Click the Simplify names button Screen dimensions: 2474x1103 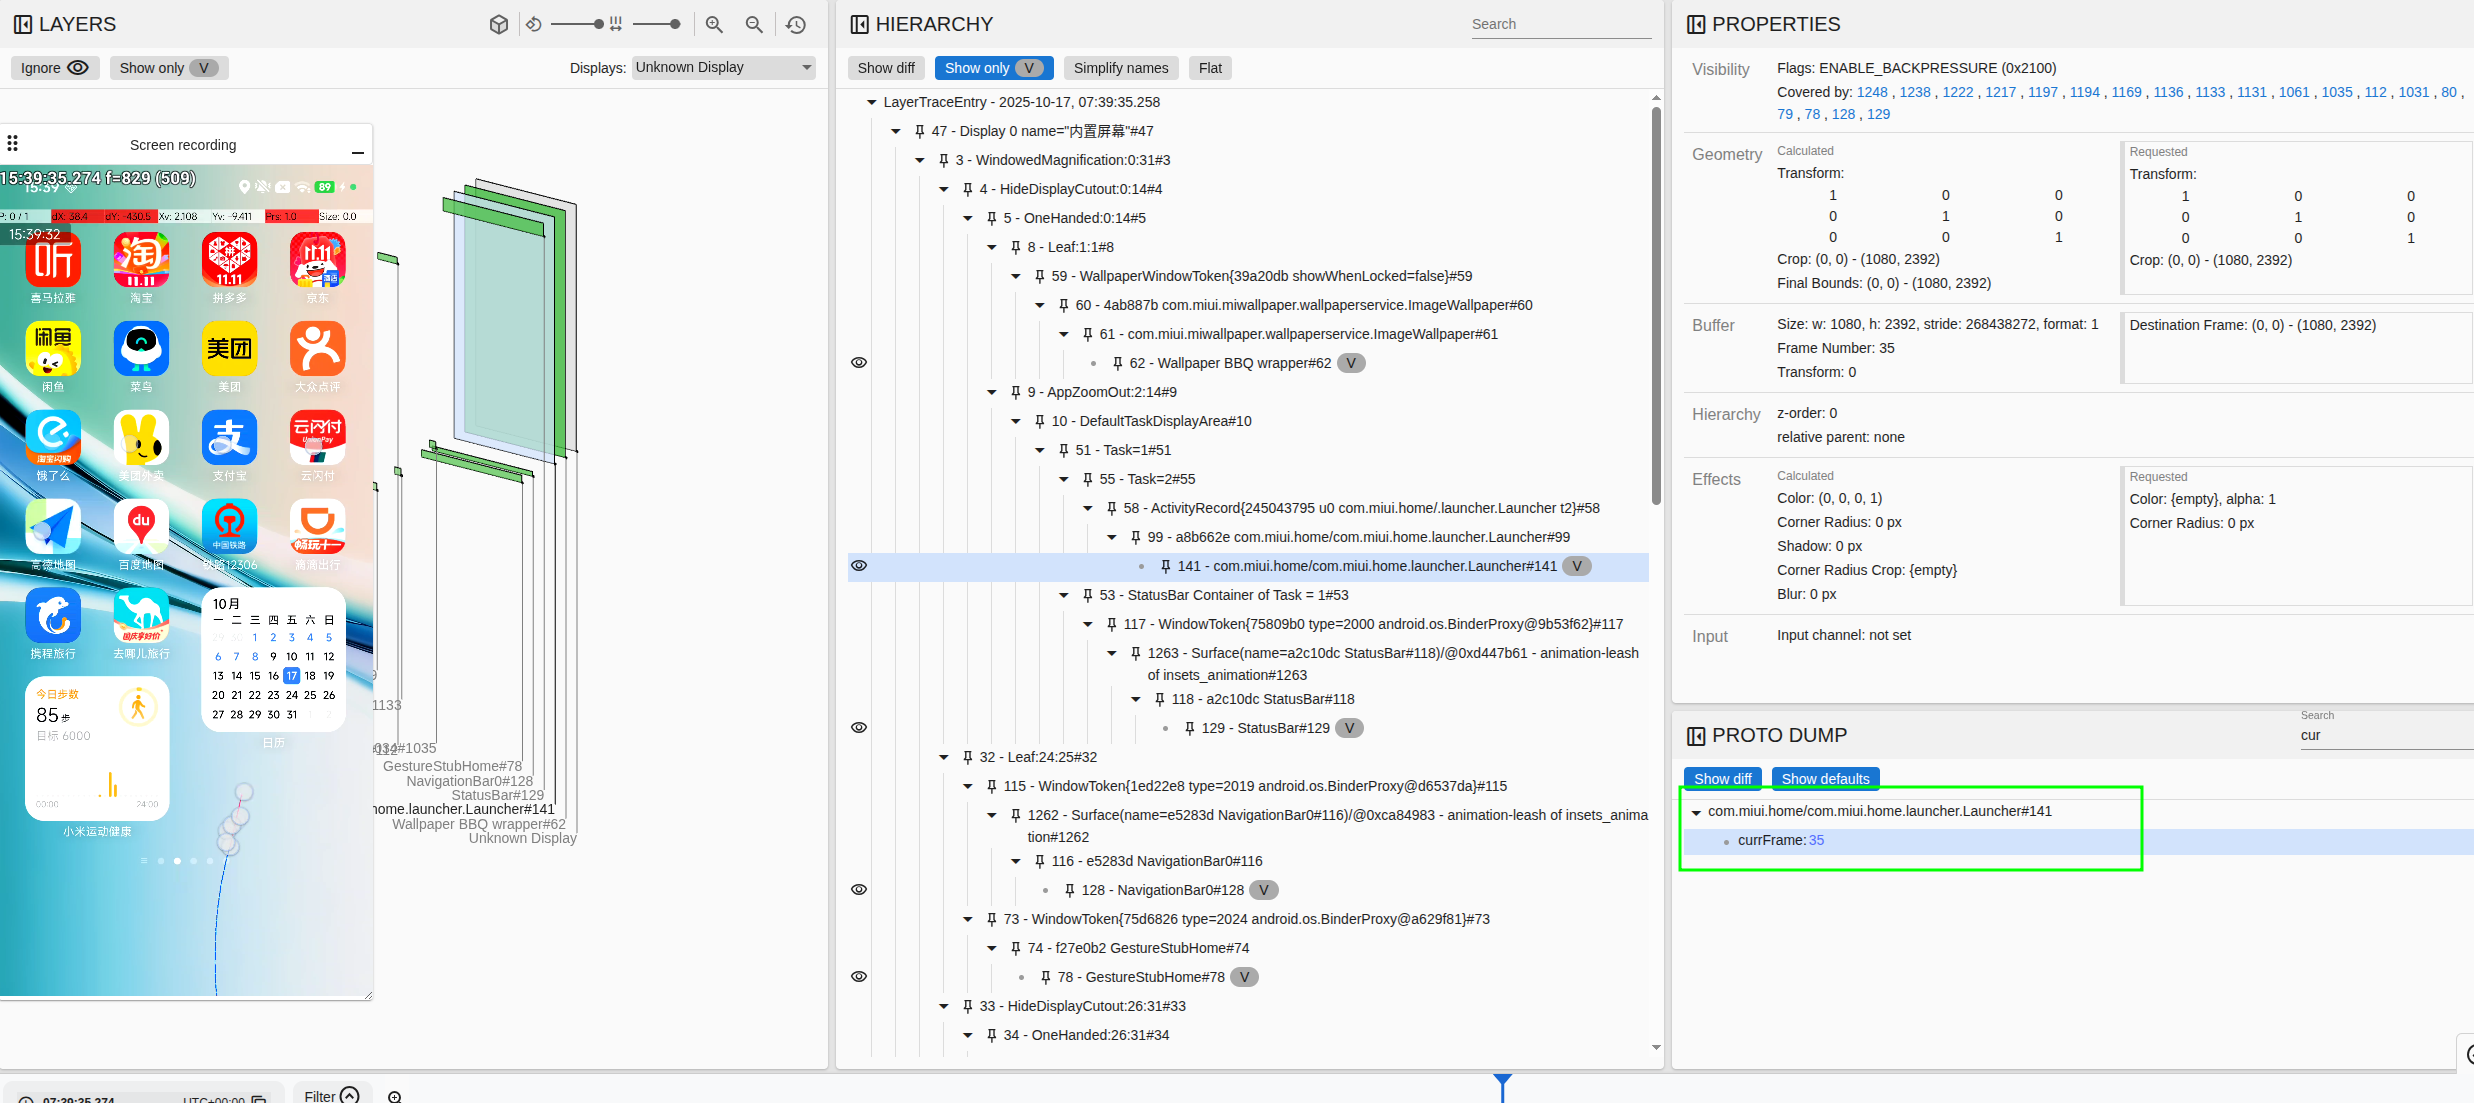click(1120, 68)
